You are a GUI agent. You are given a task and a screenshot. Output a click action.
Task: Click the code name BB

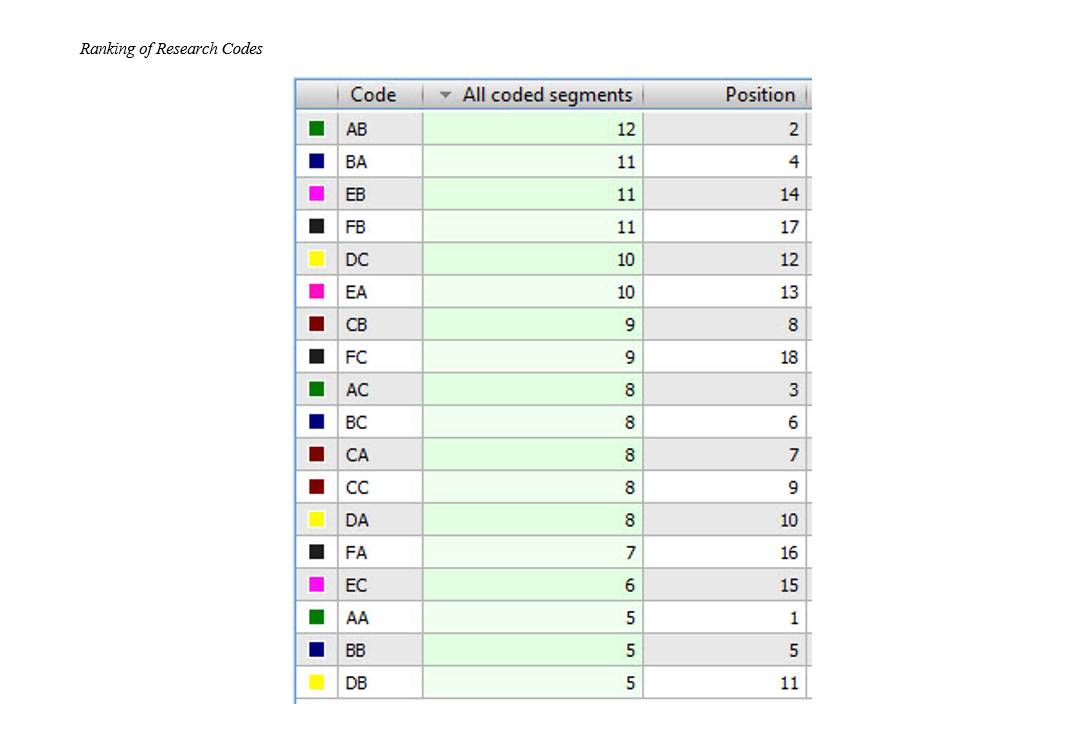click(356, 650)
